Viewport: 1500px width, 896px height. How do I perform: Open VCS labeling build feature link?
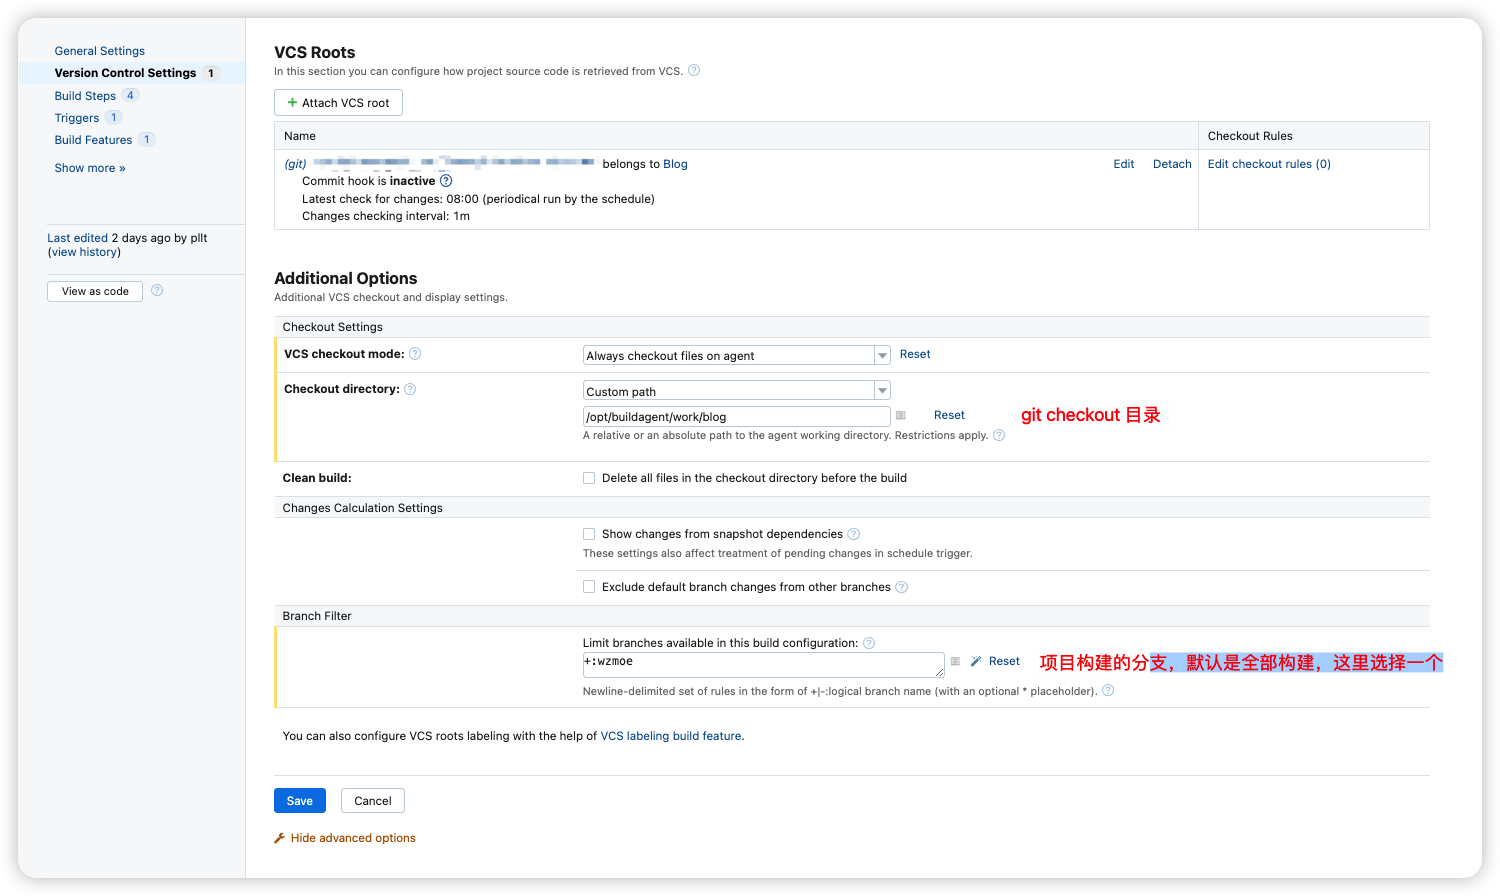[671, 736]
